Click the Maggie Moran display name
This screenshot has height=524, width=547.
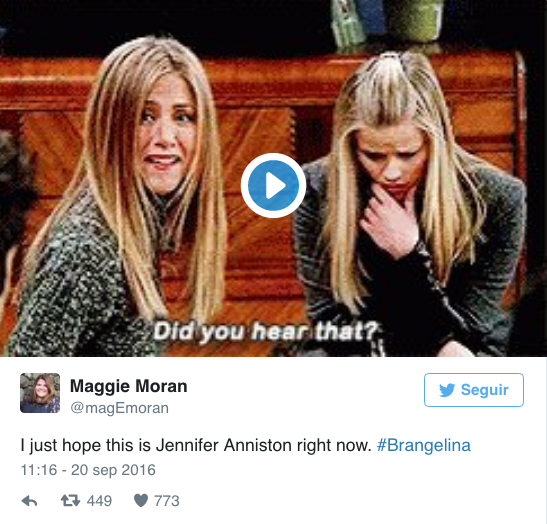[129, 386]
